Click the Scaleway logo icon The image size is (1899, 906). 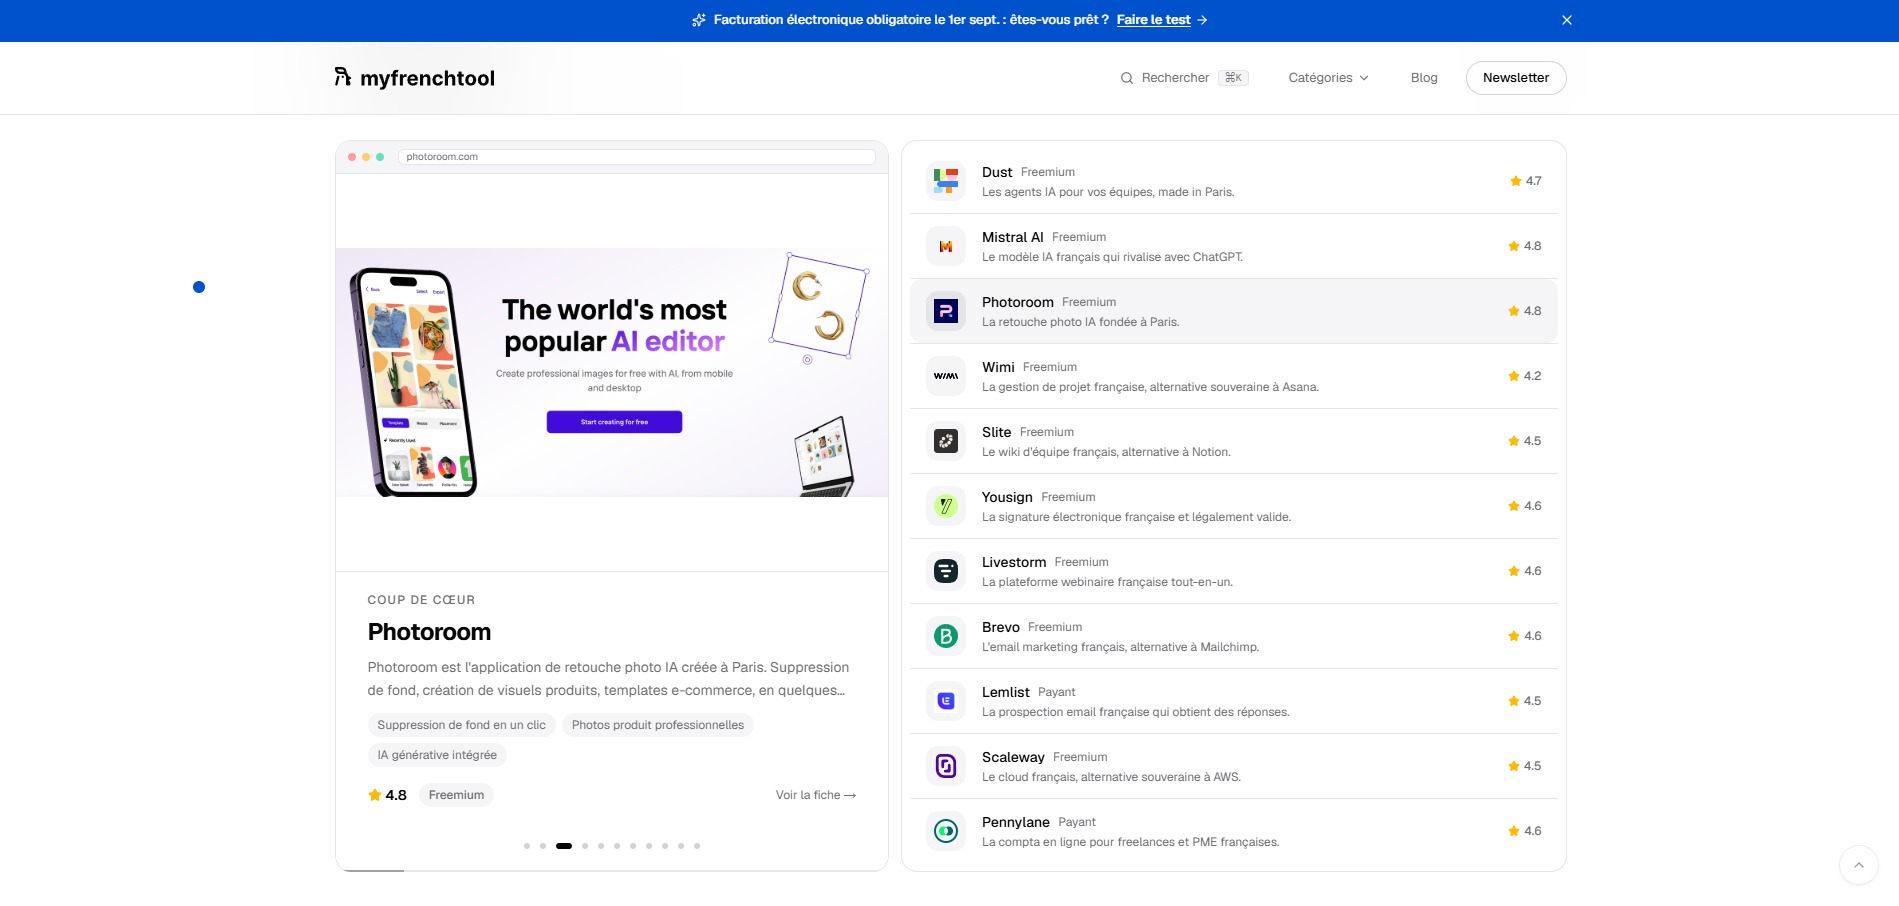946,766
